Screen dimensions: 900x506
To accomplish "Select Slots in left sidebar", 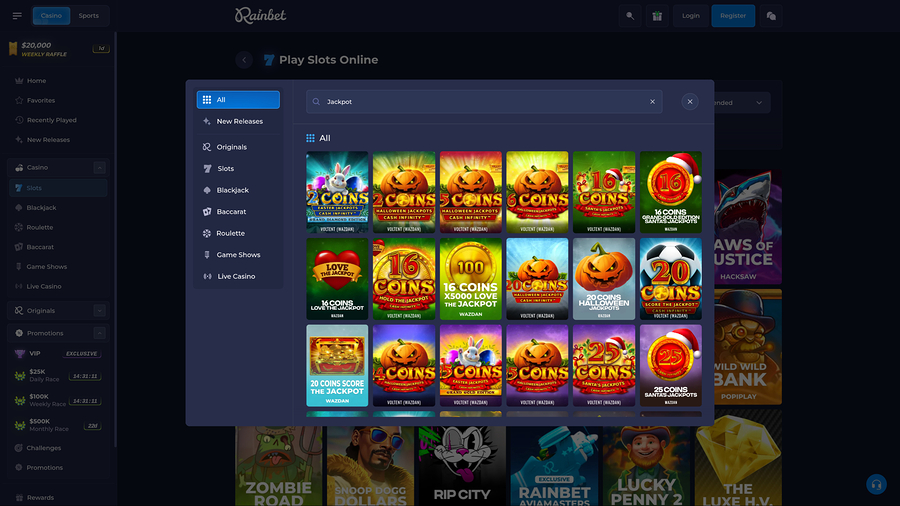I will pyautogui.click(x=58, y=188).
